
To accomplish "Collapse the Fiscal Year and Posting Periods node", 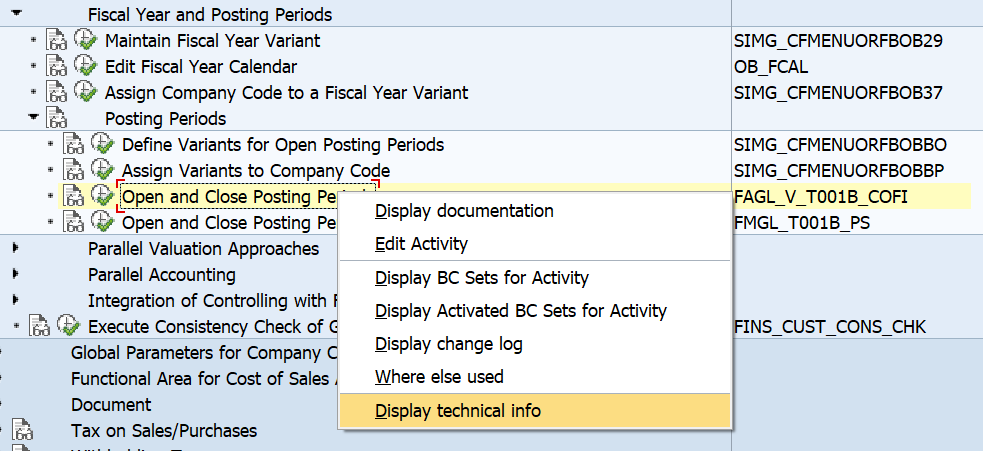I will 17,14.
